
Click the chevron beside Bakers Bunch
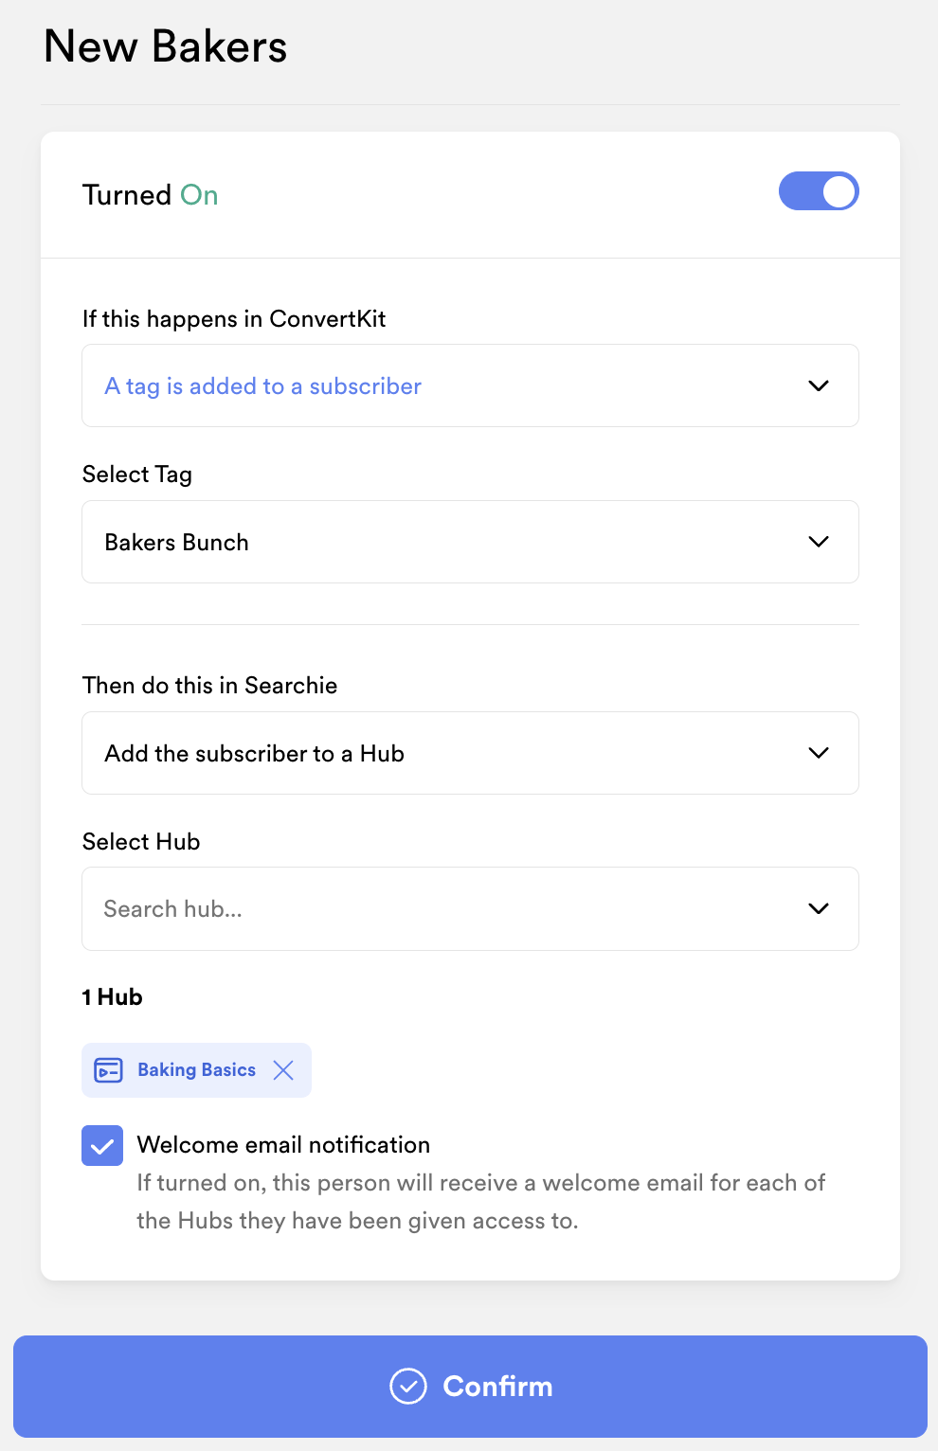click(x=819, y=541)
